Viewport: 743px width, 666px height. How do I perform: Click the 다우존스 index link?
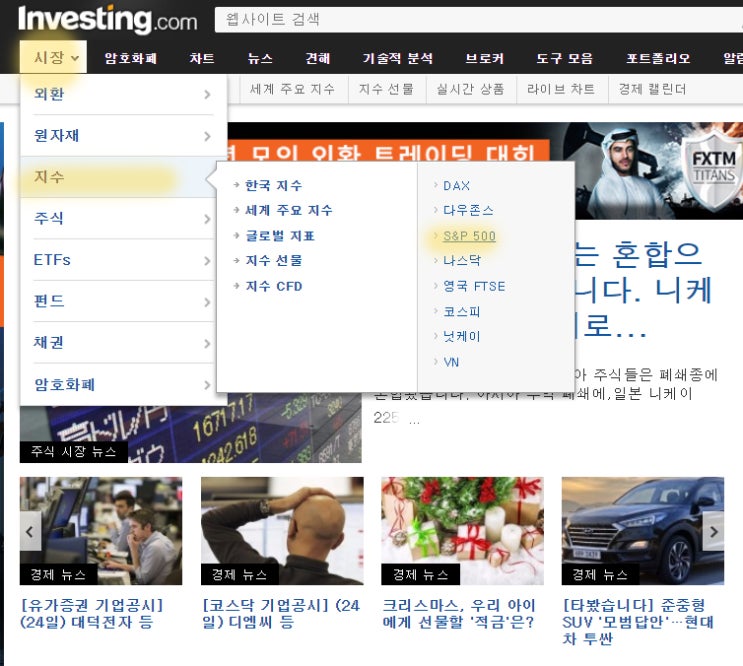click(468, 210)
